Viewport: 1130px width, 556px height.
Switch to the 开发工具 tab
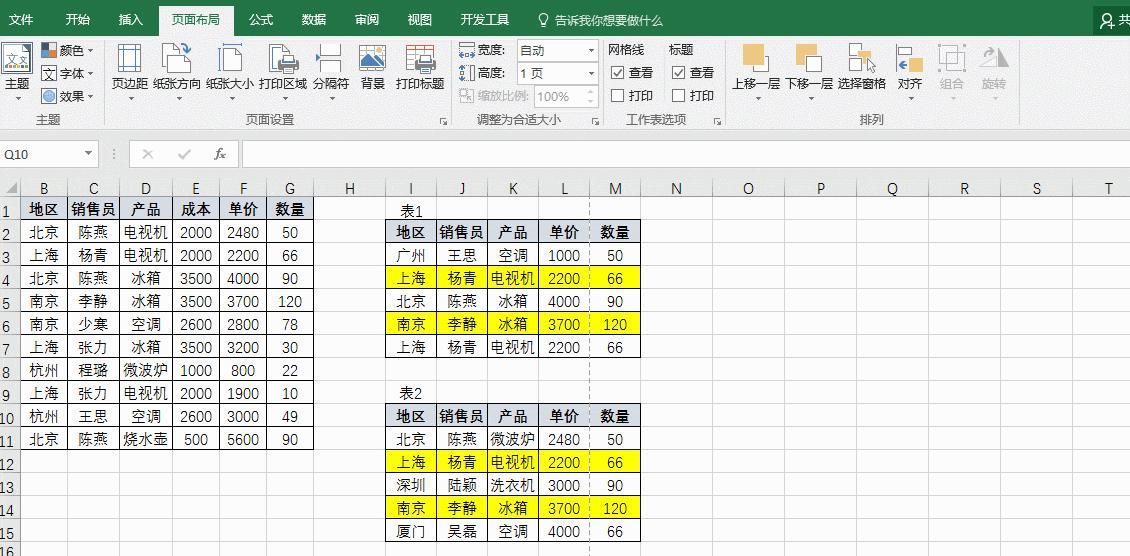[x=484, y=20]
